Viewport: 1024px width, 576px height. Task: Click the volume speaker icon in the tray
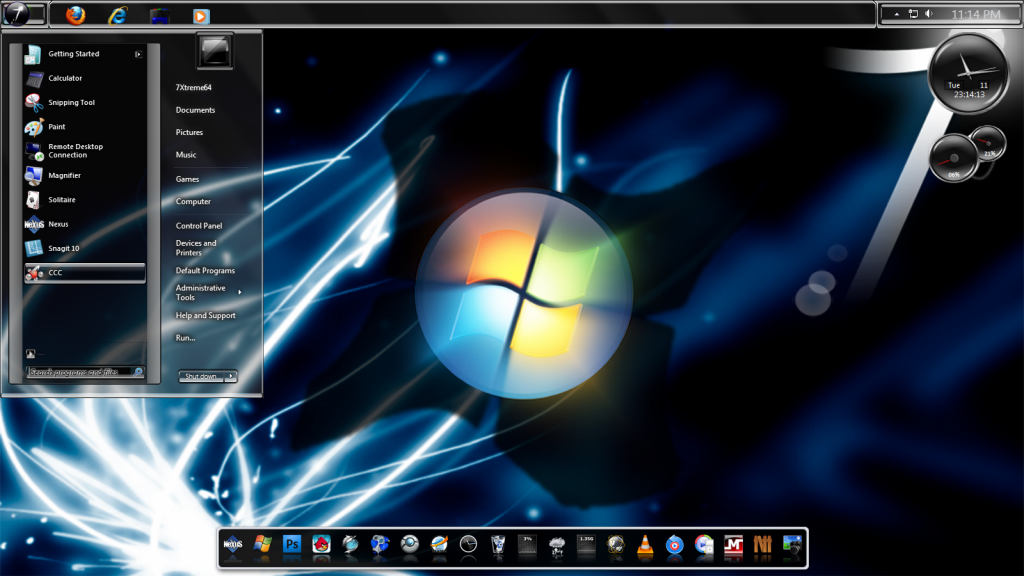[929, 14]
